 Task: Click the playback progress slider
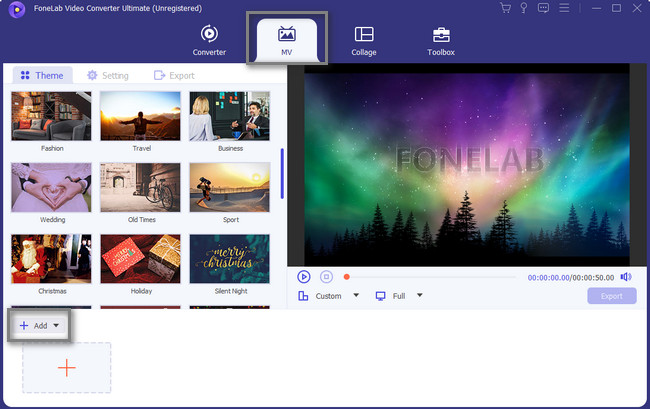(x=430, y=277)
